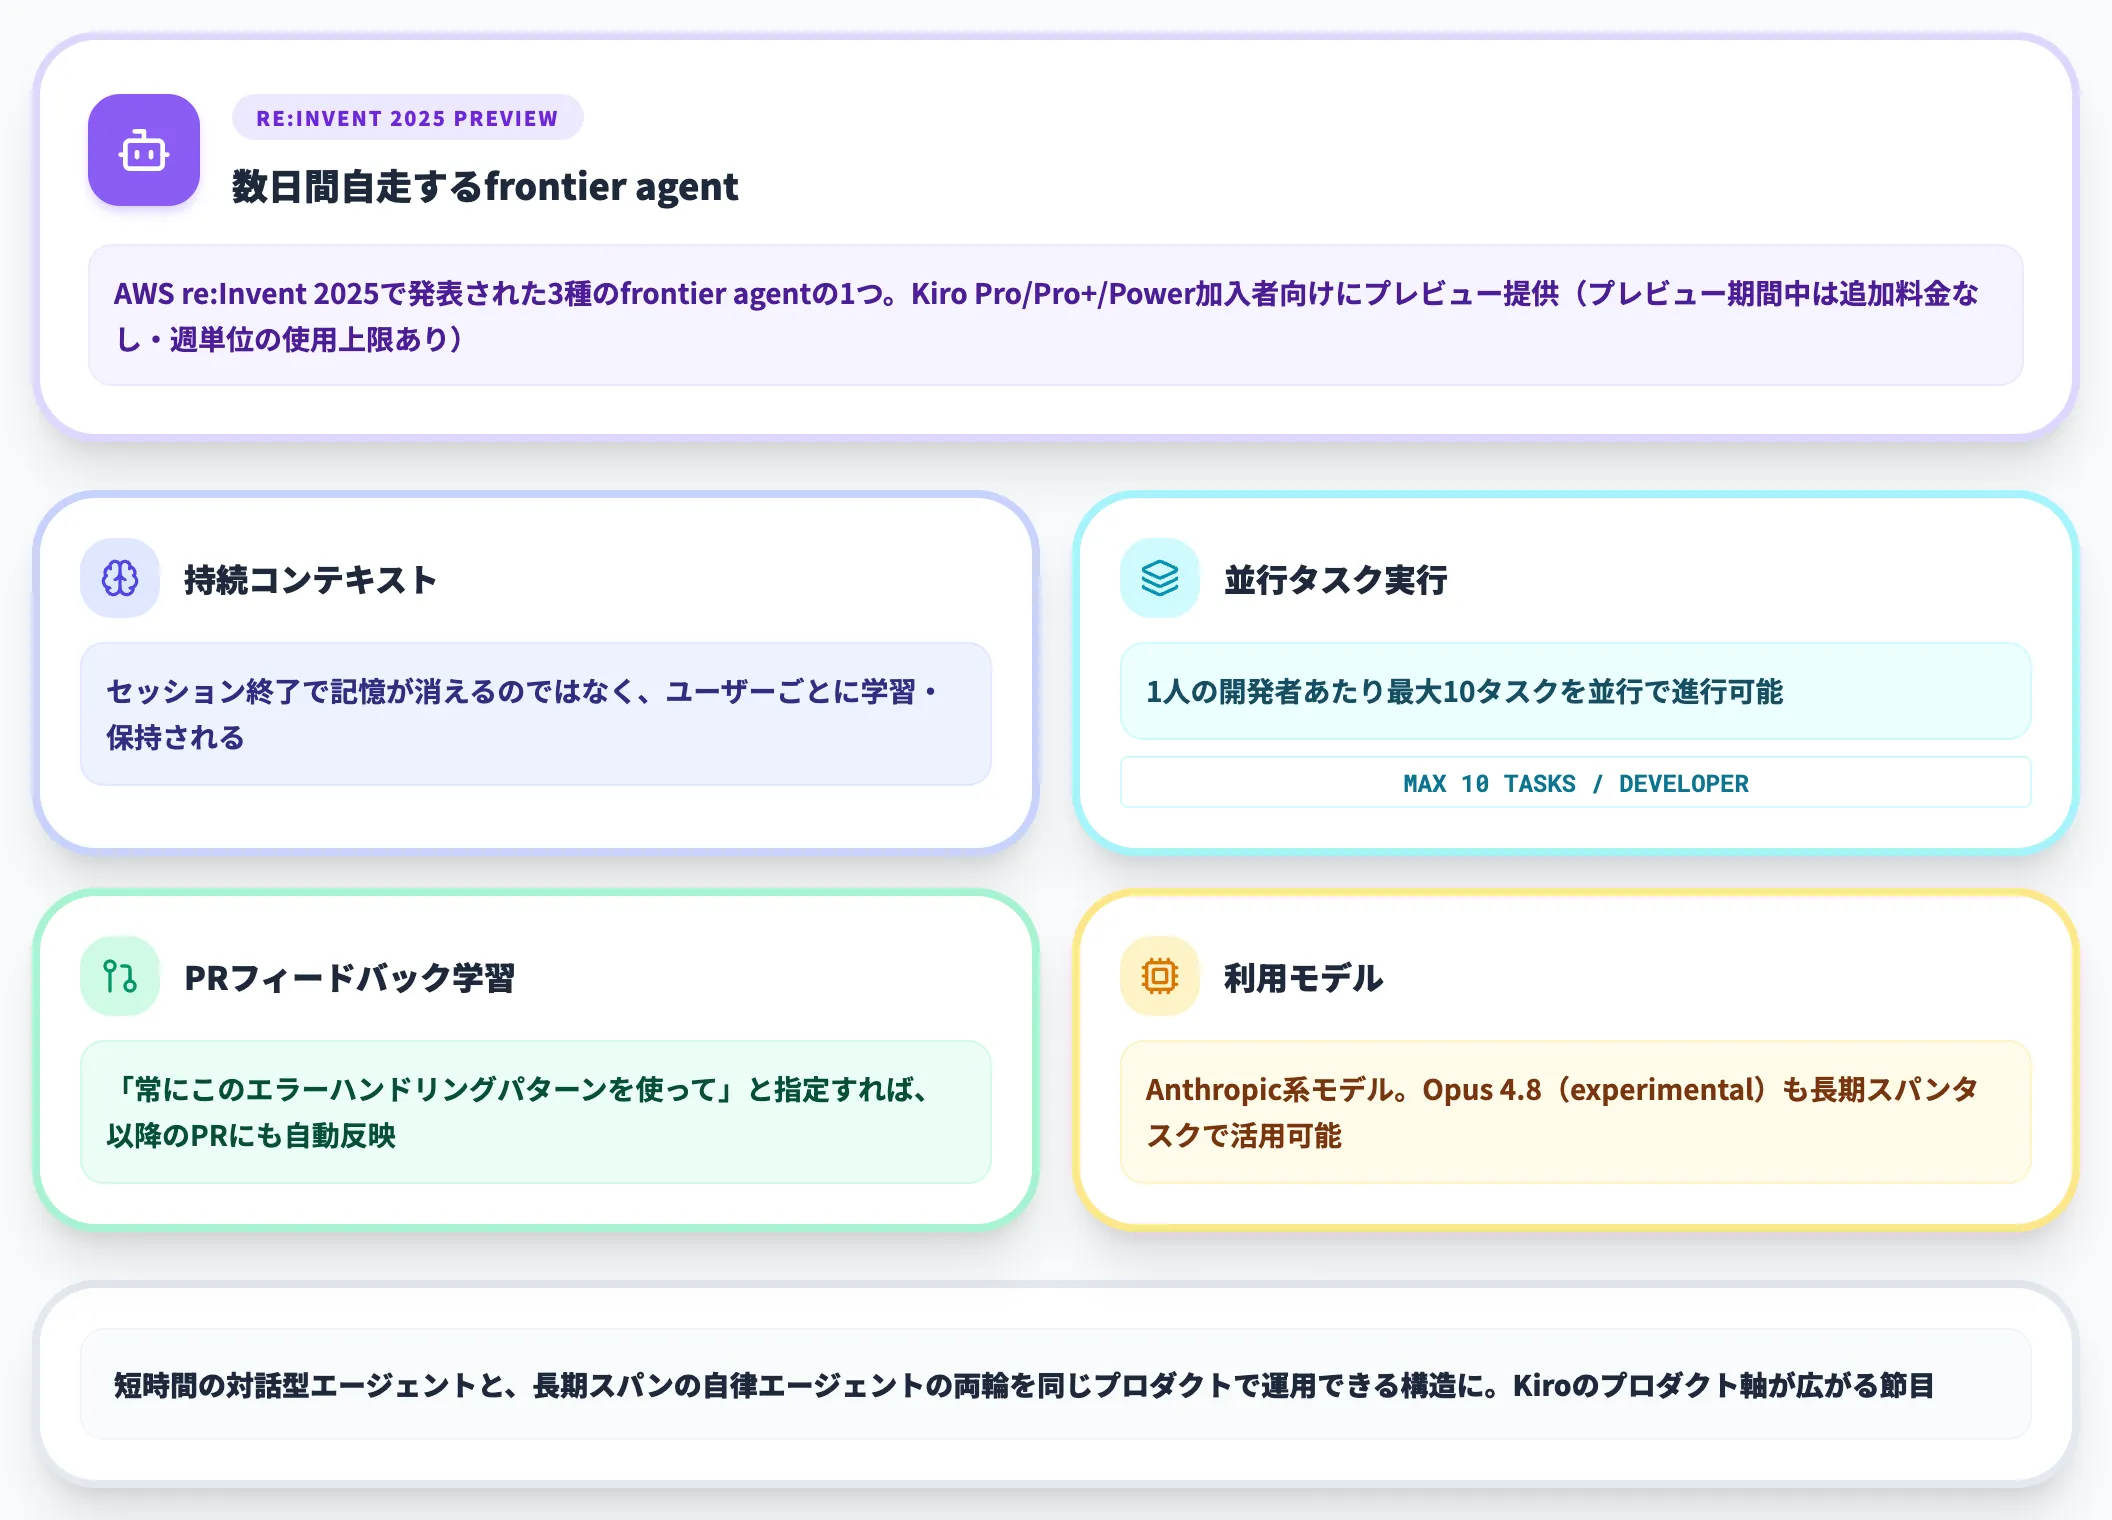This screenshot has height=1520, width=2112.
Task: Click the MAX 10 TASKS / DEVELOPER label
Action: coord(1576,783)
